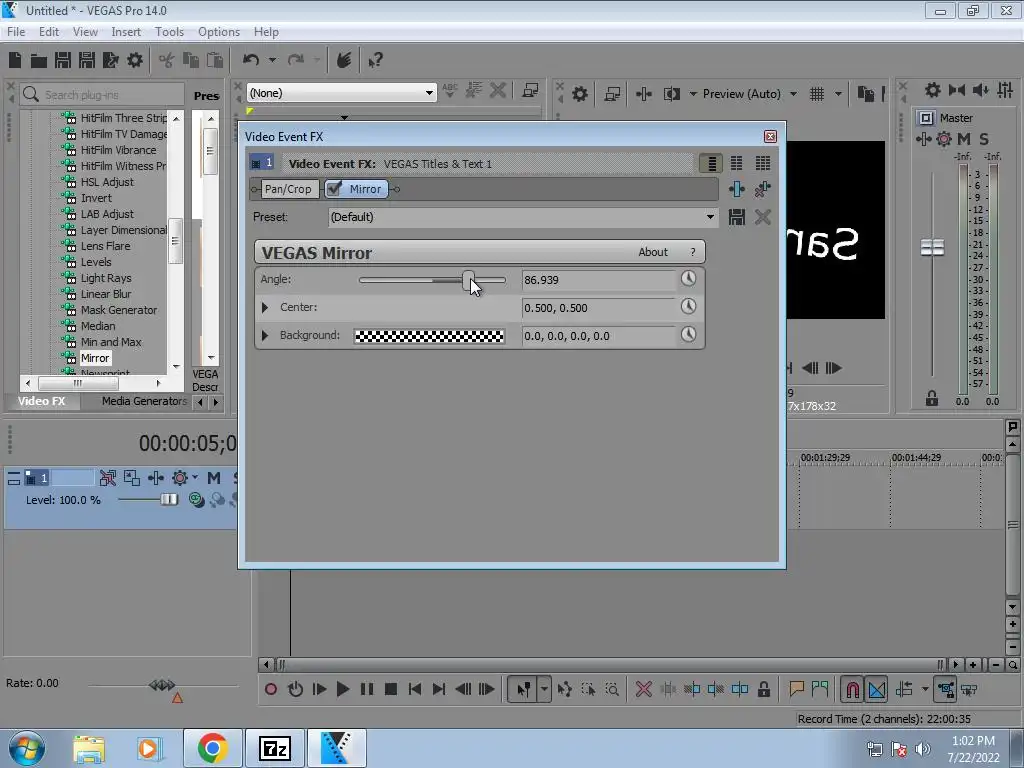The height and width of the screenshot is (768, 1024).
Task: Click the Pan/Crop button in FX chain
Action: click(288, 189)
